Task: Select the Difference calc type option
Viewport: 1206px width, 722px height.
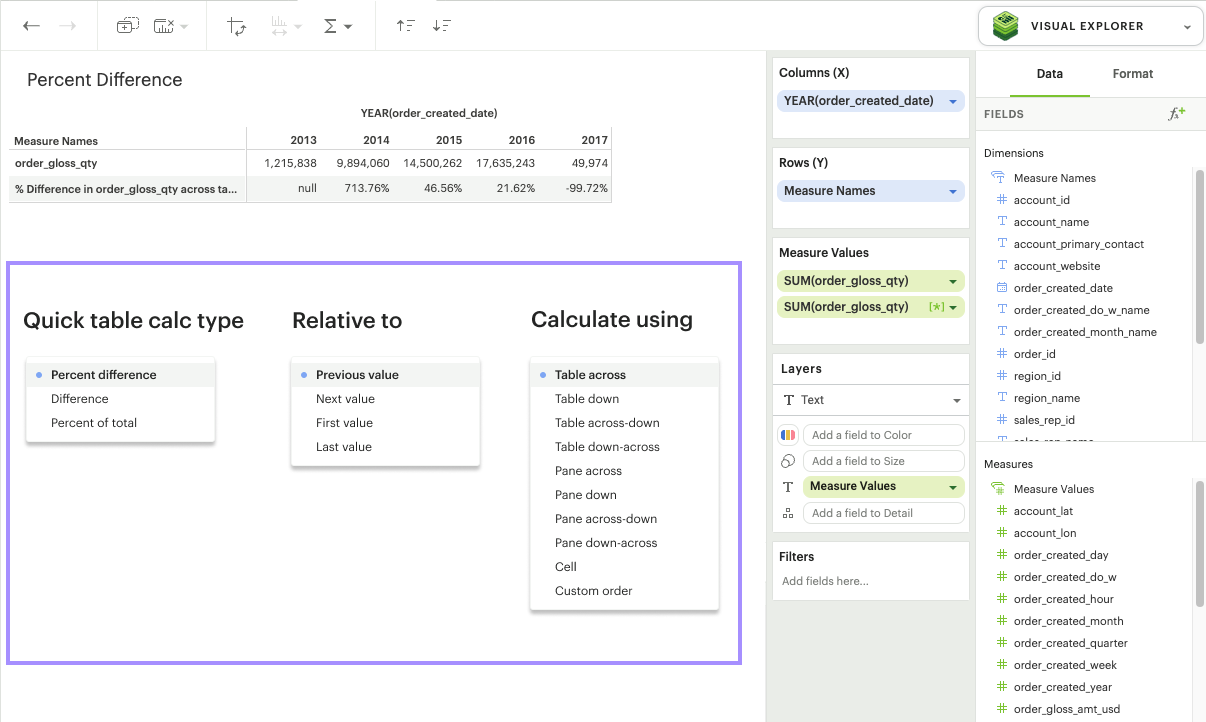Action: point(80,399)
